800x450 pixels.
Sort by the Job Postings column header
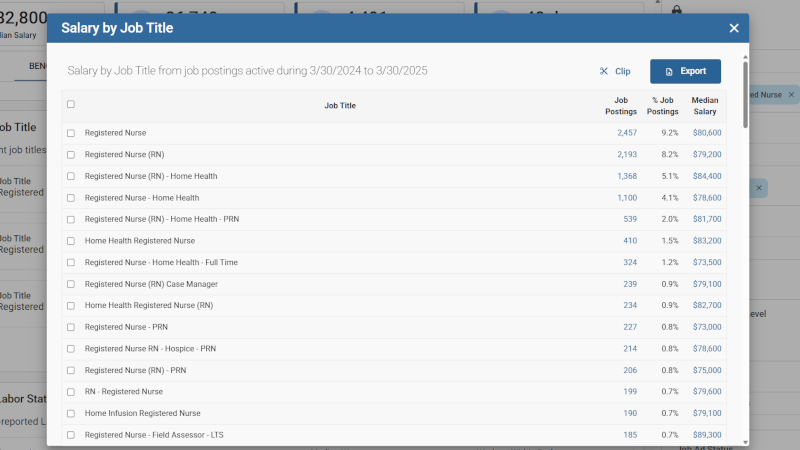(621, 106)
